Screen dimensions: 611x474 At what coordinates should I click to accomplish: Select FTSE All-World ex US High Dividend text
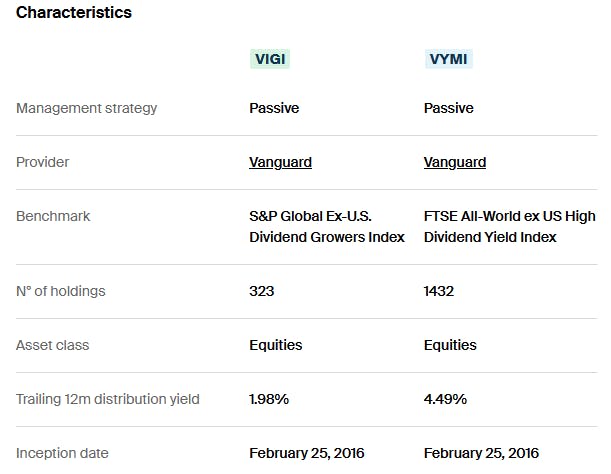(x=509, y=227)
